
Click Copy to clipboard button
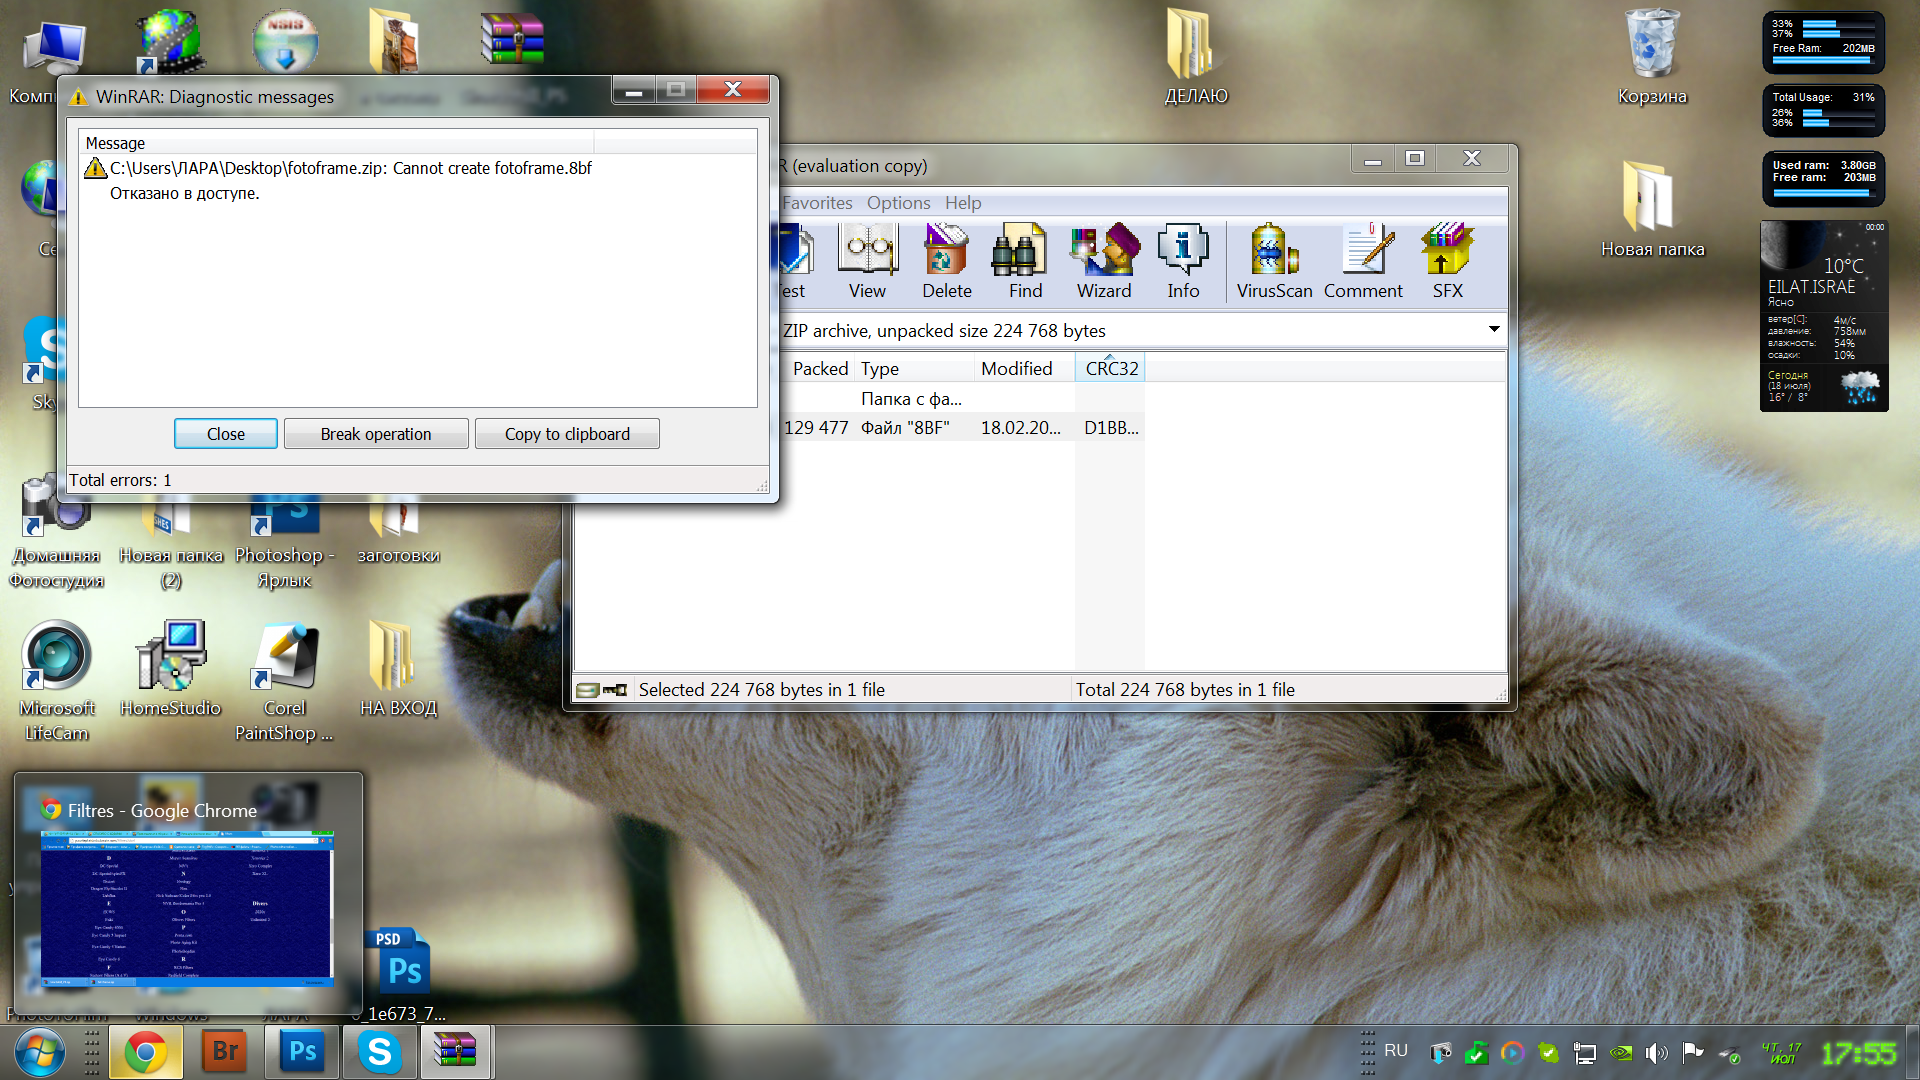coord(567,434)
